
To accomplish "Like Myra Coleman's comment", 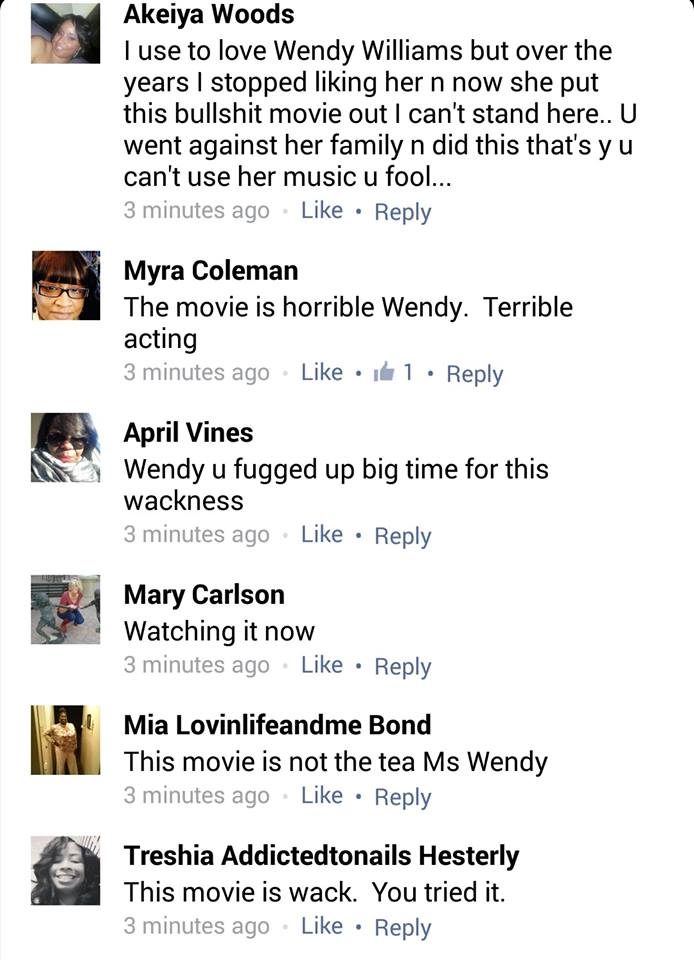I will [322, 373].
